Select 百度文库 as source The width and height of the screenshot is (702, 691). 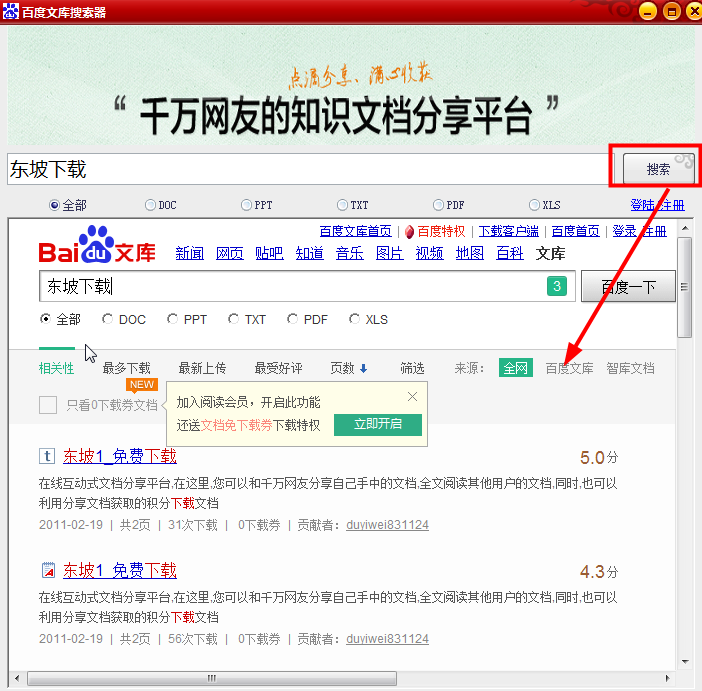pyautogui.click(x=569, y=368)
